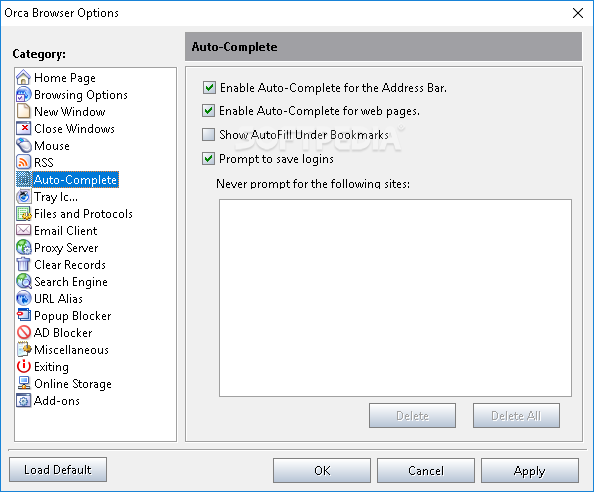The width and height of the screenshot is (594, 492).
Task: Select the RSS category
Action: click(44, 162)
